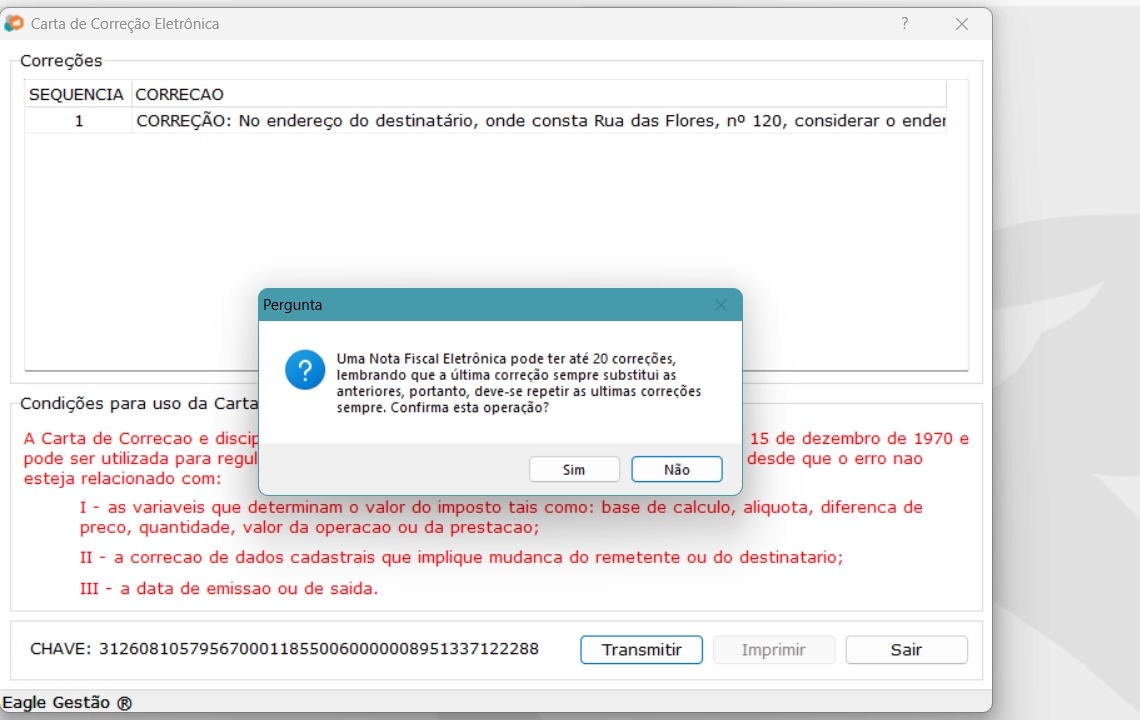The image size is (1140, 720).
Task: Click condition II about dados cadastrais
Action: point(461,558)
